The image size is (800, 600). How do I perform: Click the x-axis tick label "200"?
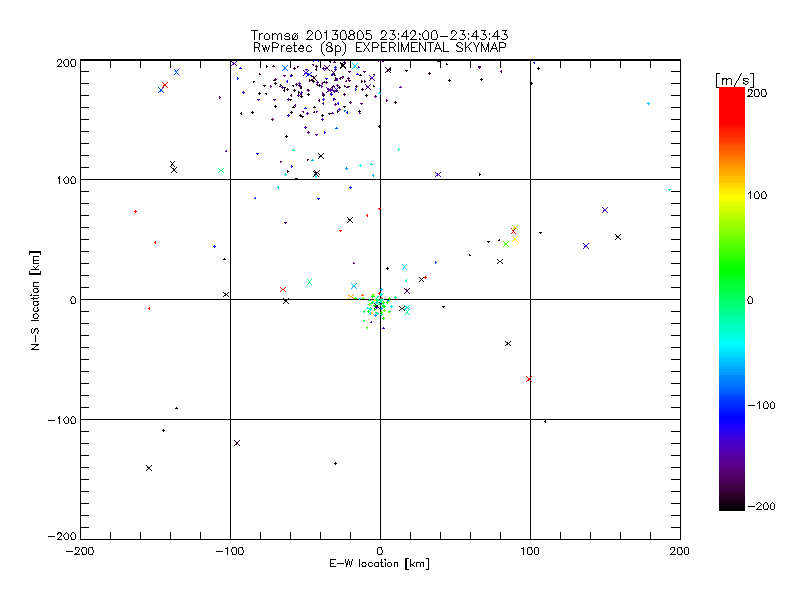point(680,551)
